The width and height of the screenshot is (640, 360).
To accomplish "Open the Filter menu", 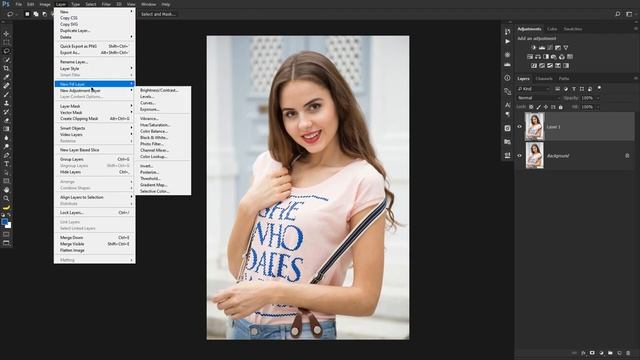I will coord(106,4).
